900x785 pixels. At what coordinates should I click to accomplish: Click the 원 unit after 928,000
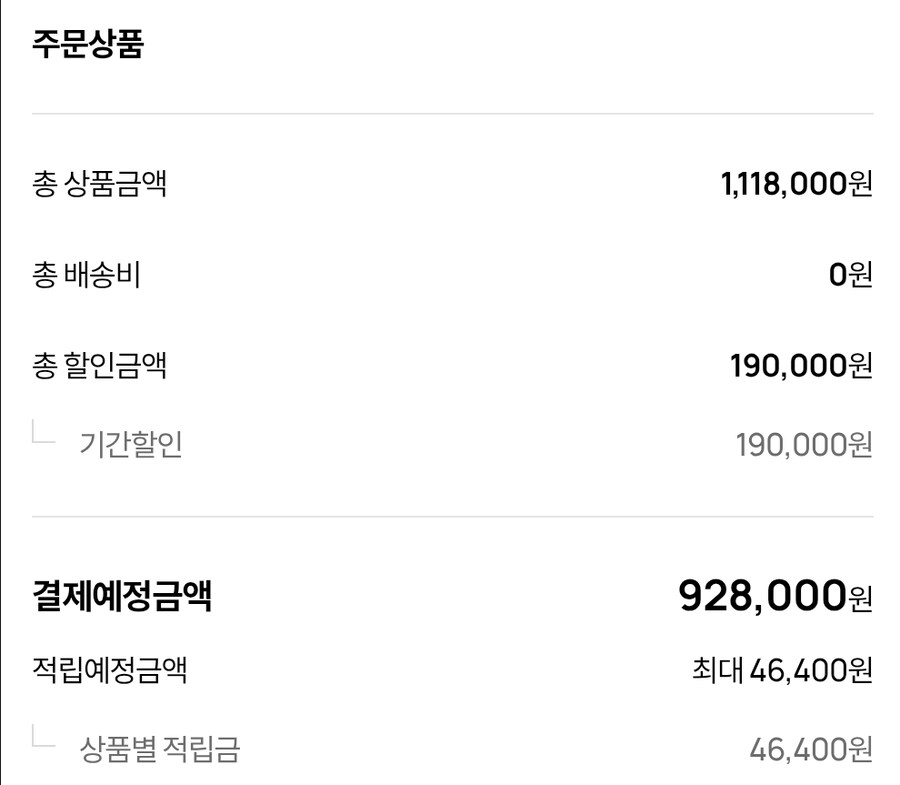(861, 600)
